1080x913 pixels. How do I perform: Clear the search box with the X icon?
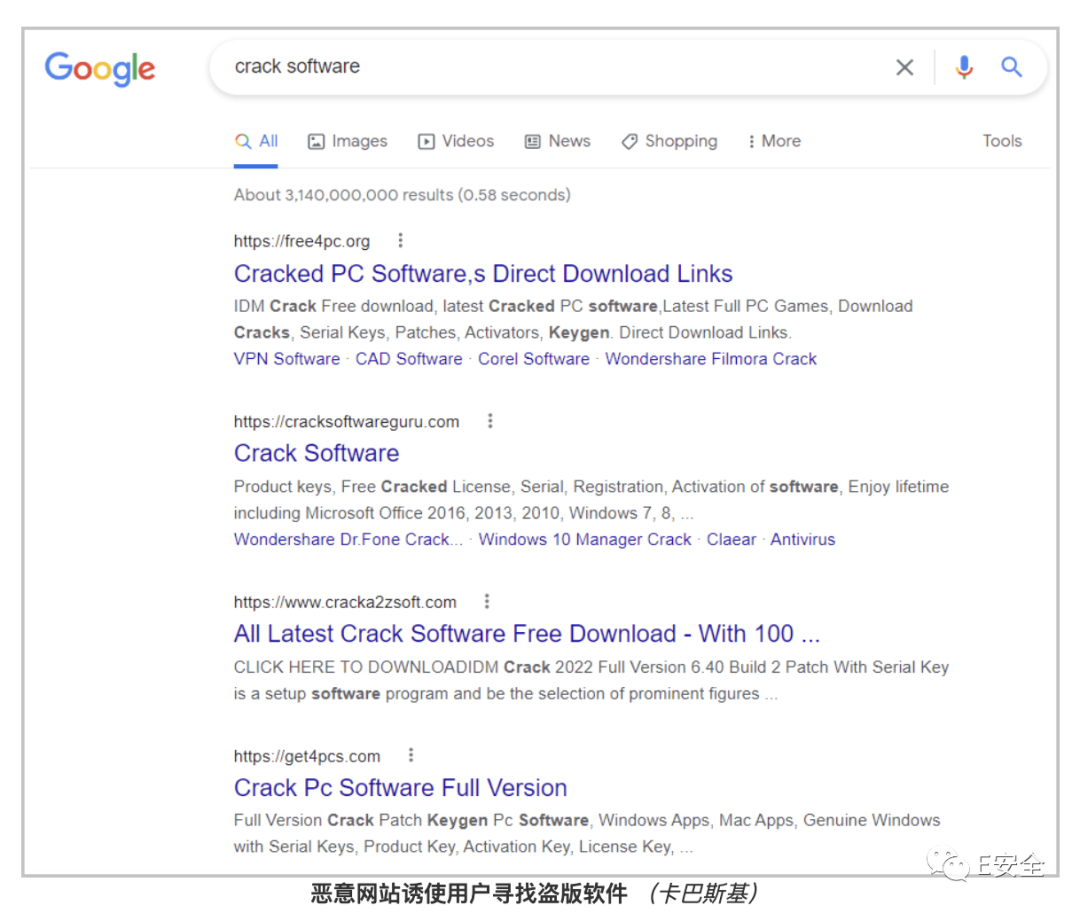click(x=904, y=67)
